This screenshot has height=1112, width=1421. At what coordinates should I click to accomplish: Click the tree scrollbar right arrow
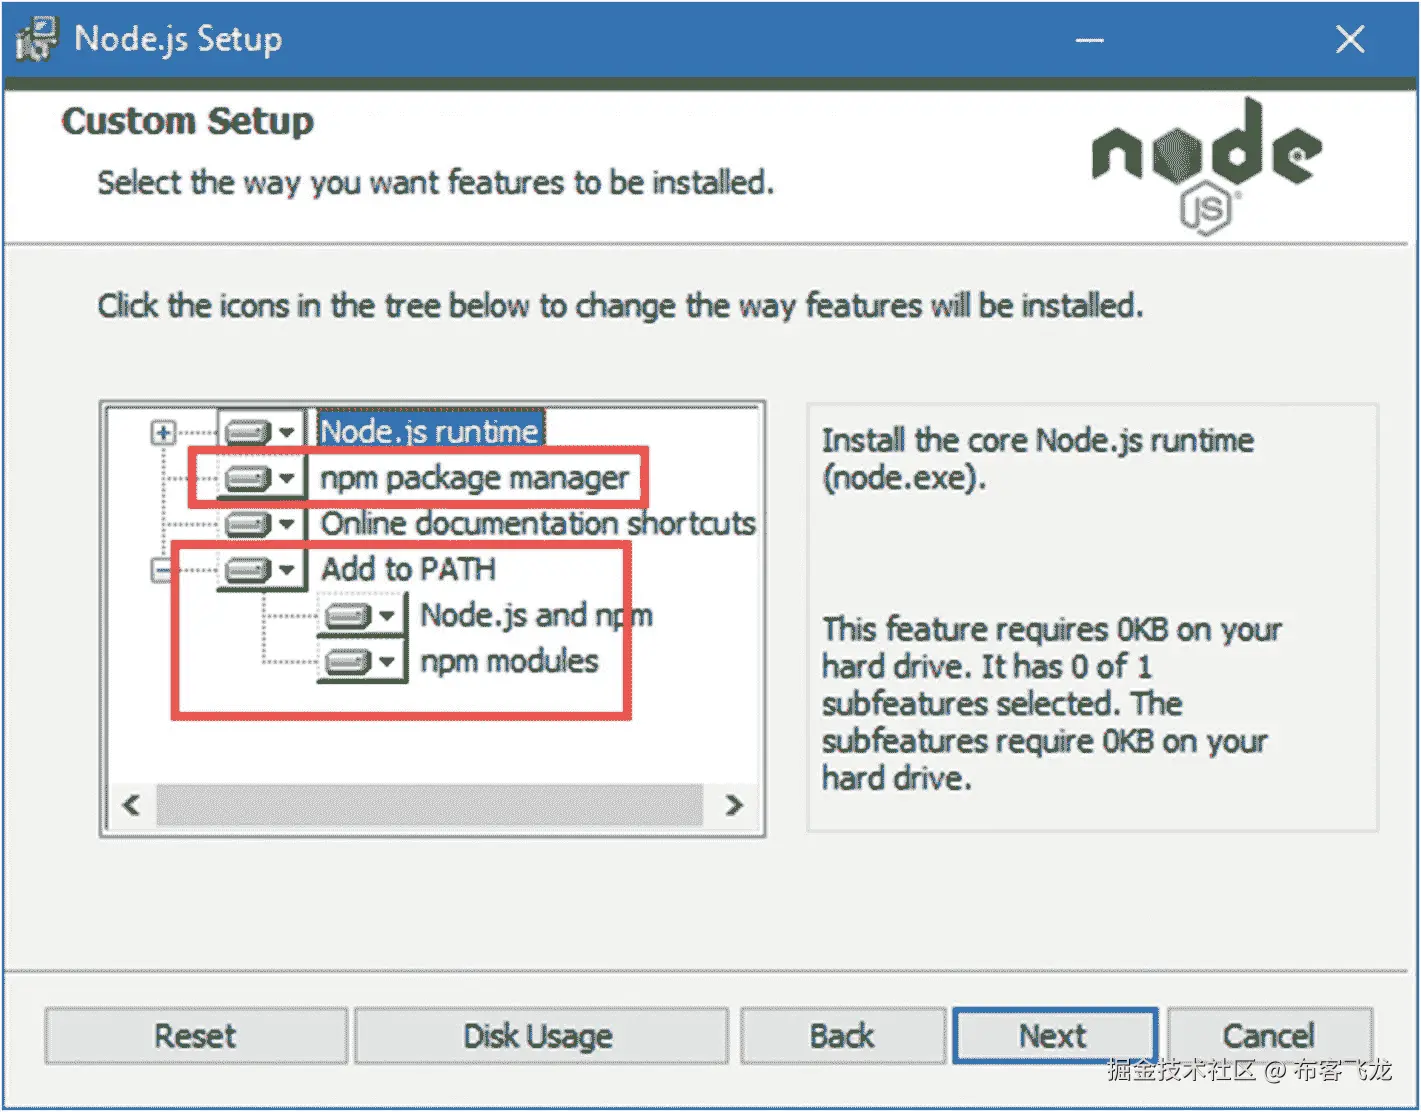[x=734, y=805]
